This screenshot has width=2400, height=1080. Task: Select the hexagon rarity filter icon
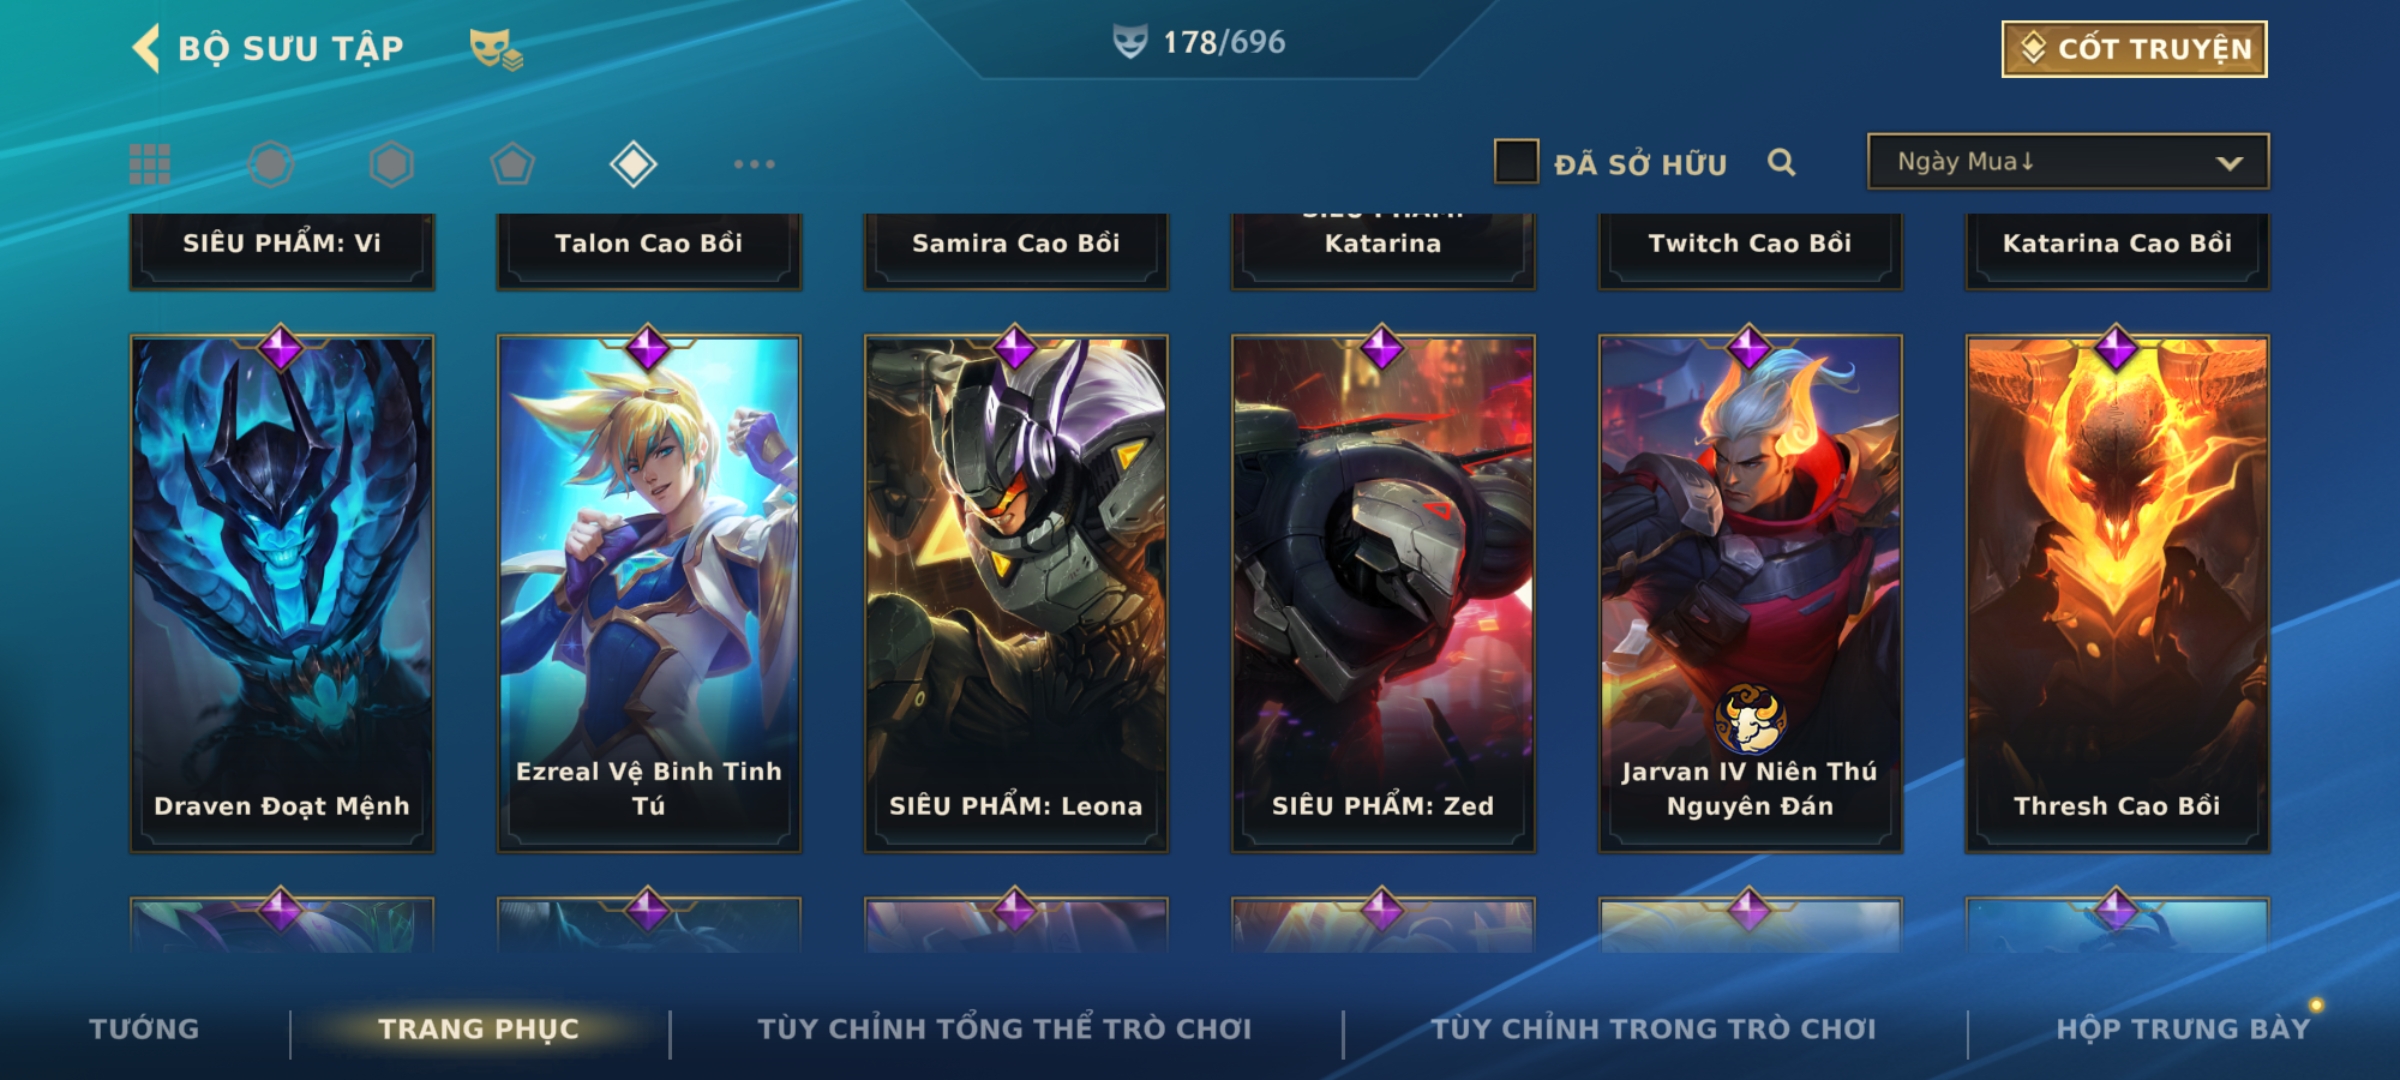point(391,164)
